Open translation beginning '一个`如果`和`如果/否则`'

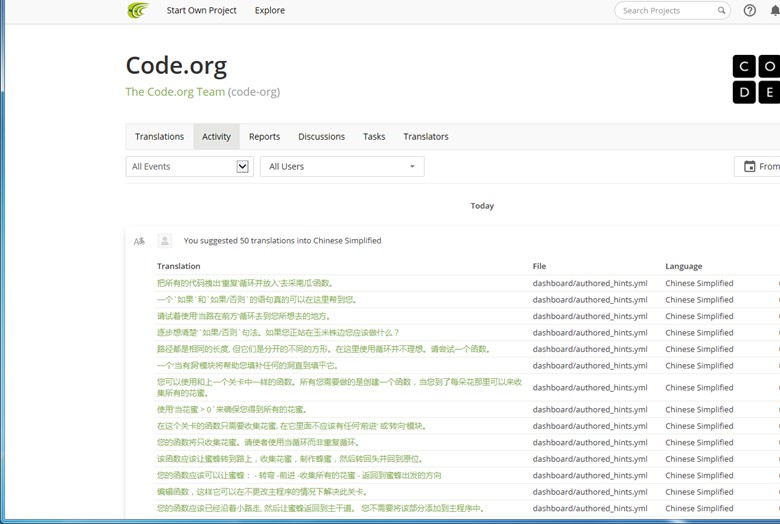pyautogui.click(x=257, y=300)
